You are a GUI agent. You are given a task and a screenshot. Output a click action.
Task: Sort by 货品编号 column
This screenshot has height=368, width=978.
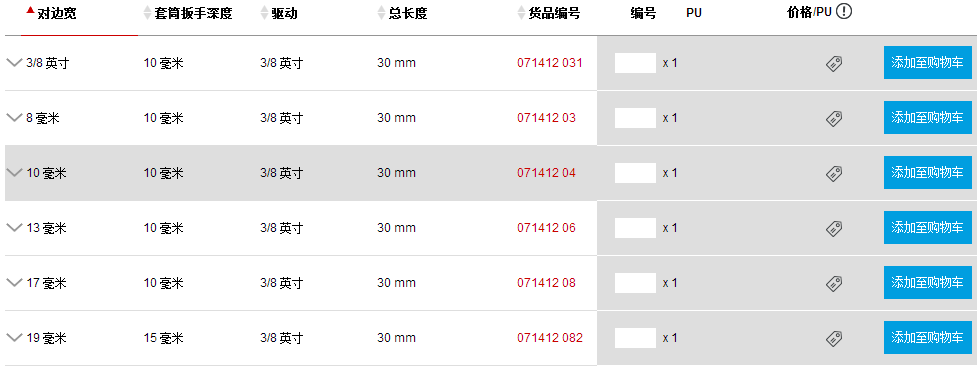pos(550,13)
